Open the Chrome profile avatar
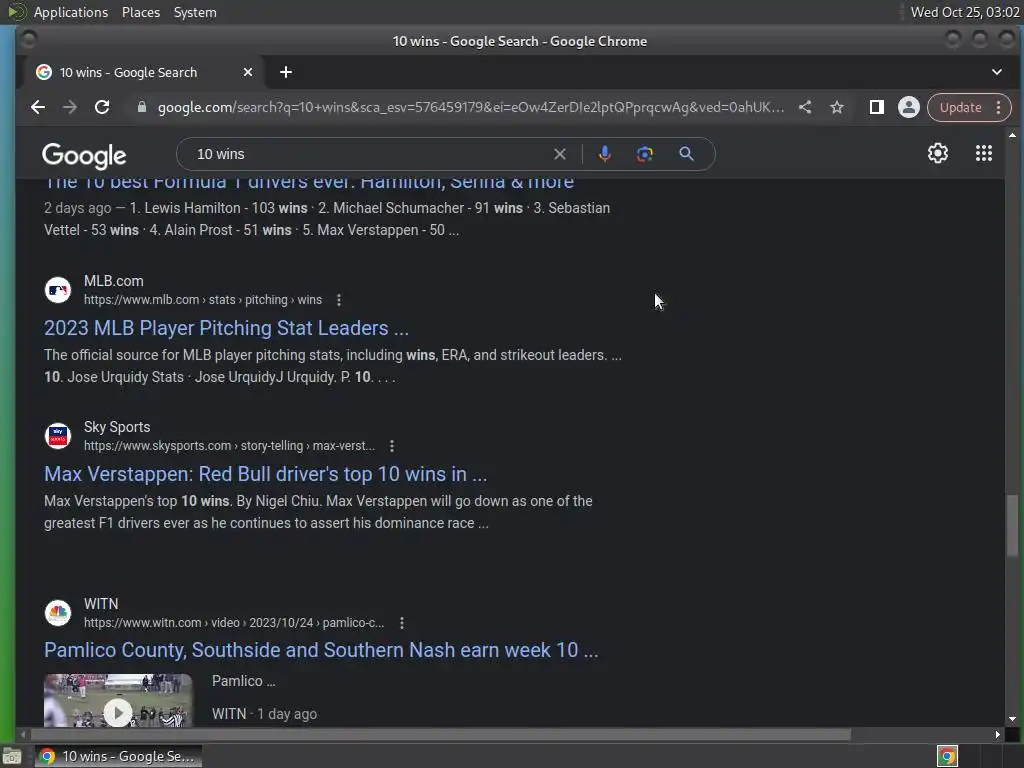The height and width of the screenshot is (768, 1024). coord(908,107)
